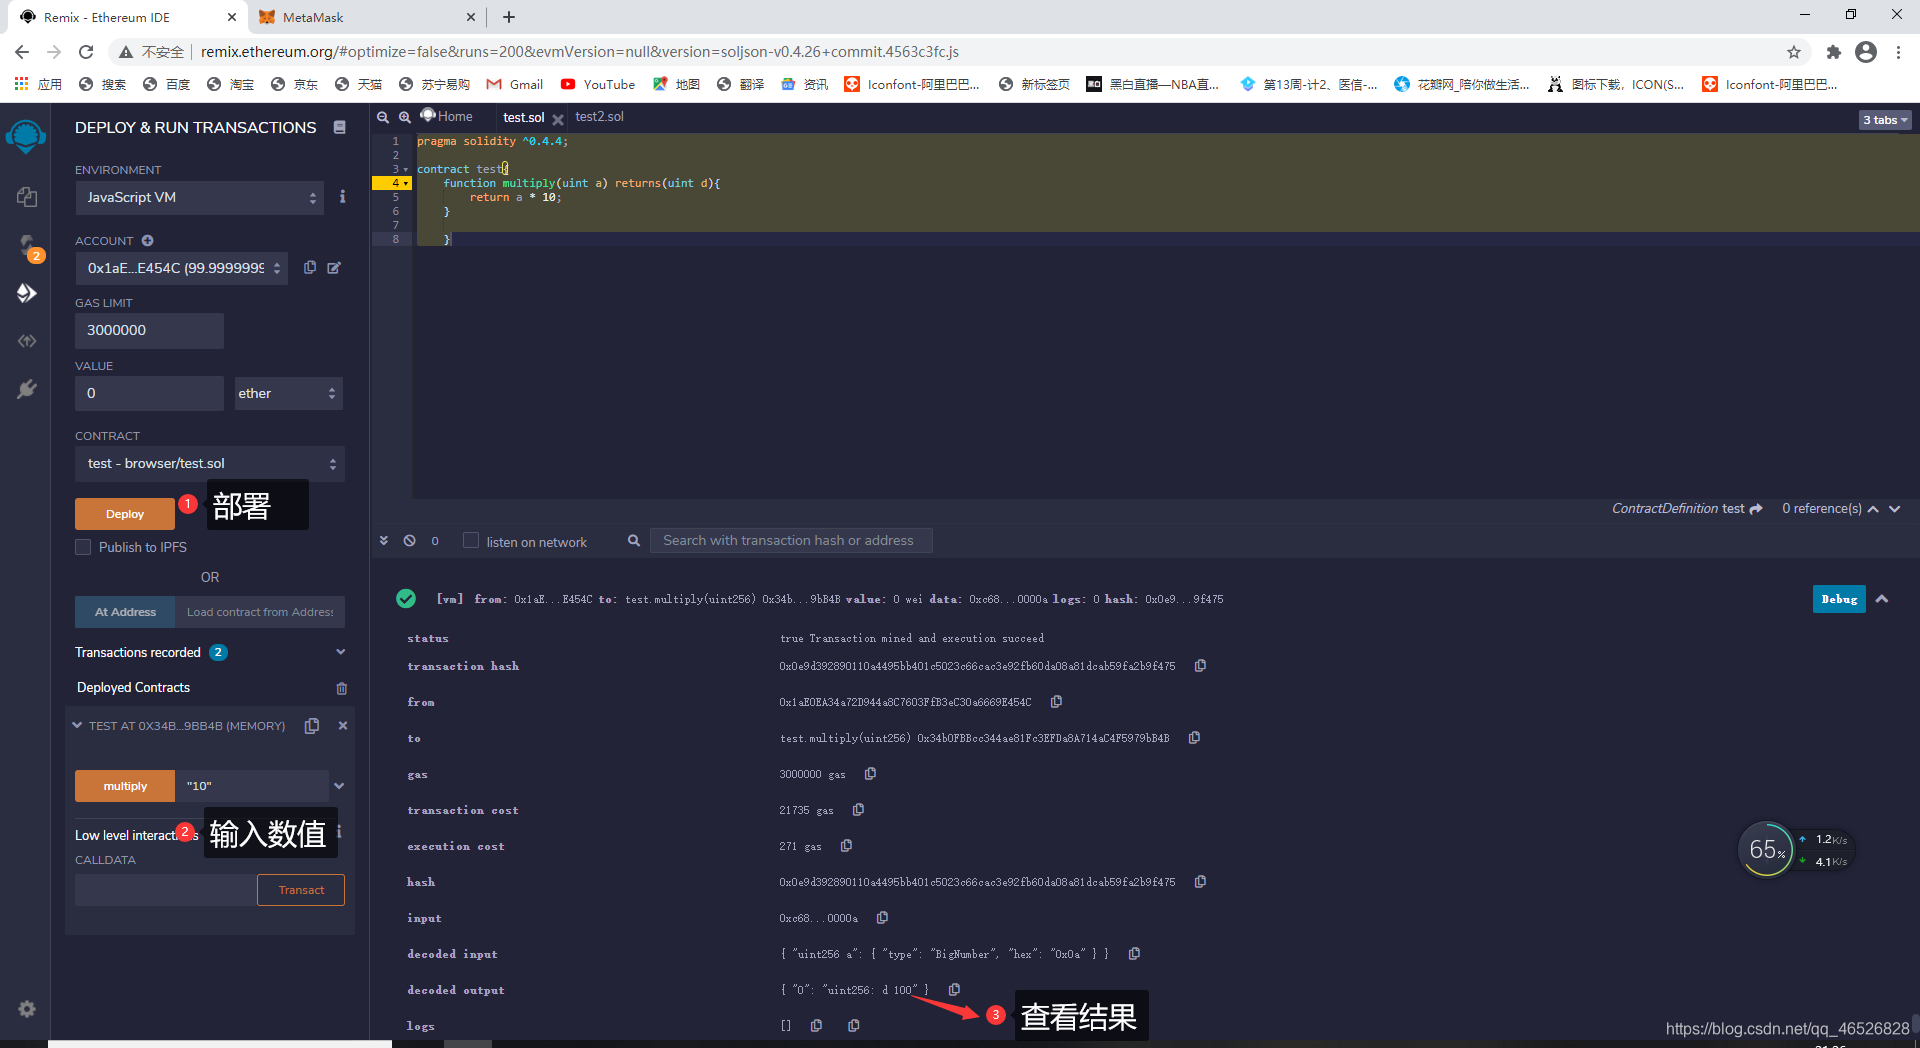Open the Environment JavaScript VM dropdown
1920x1048 pixels.
coord(200,198)
